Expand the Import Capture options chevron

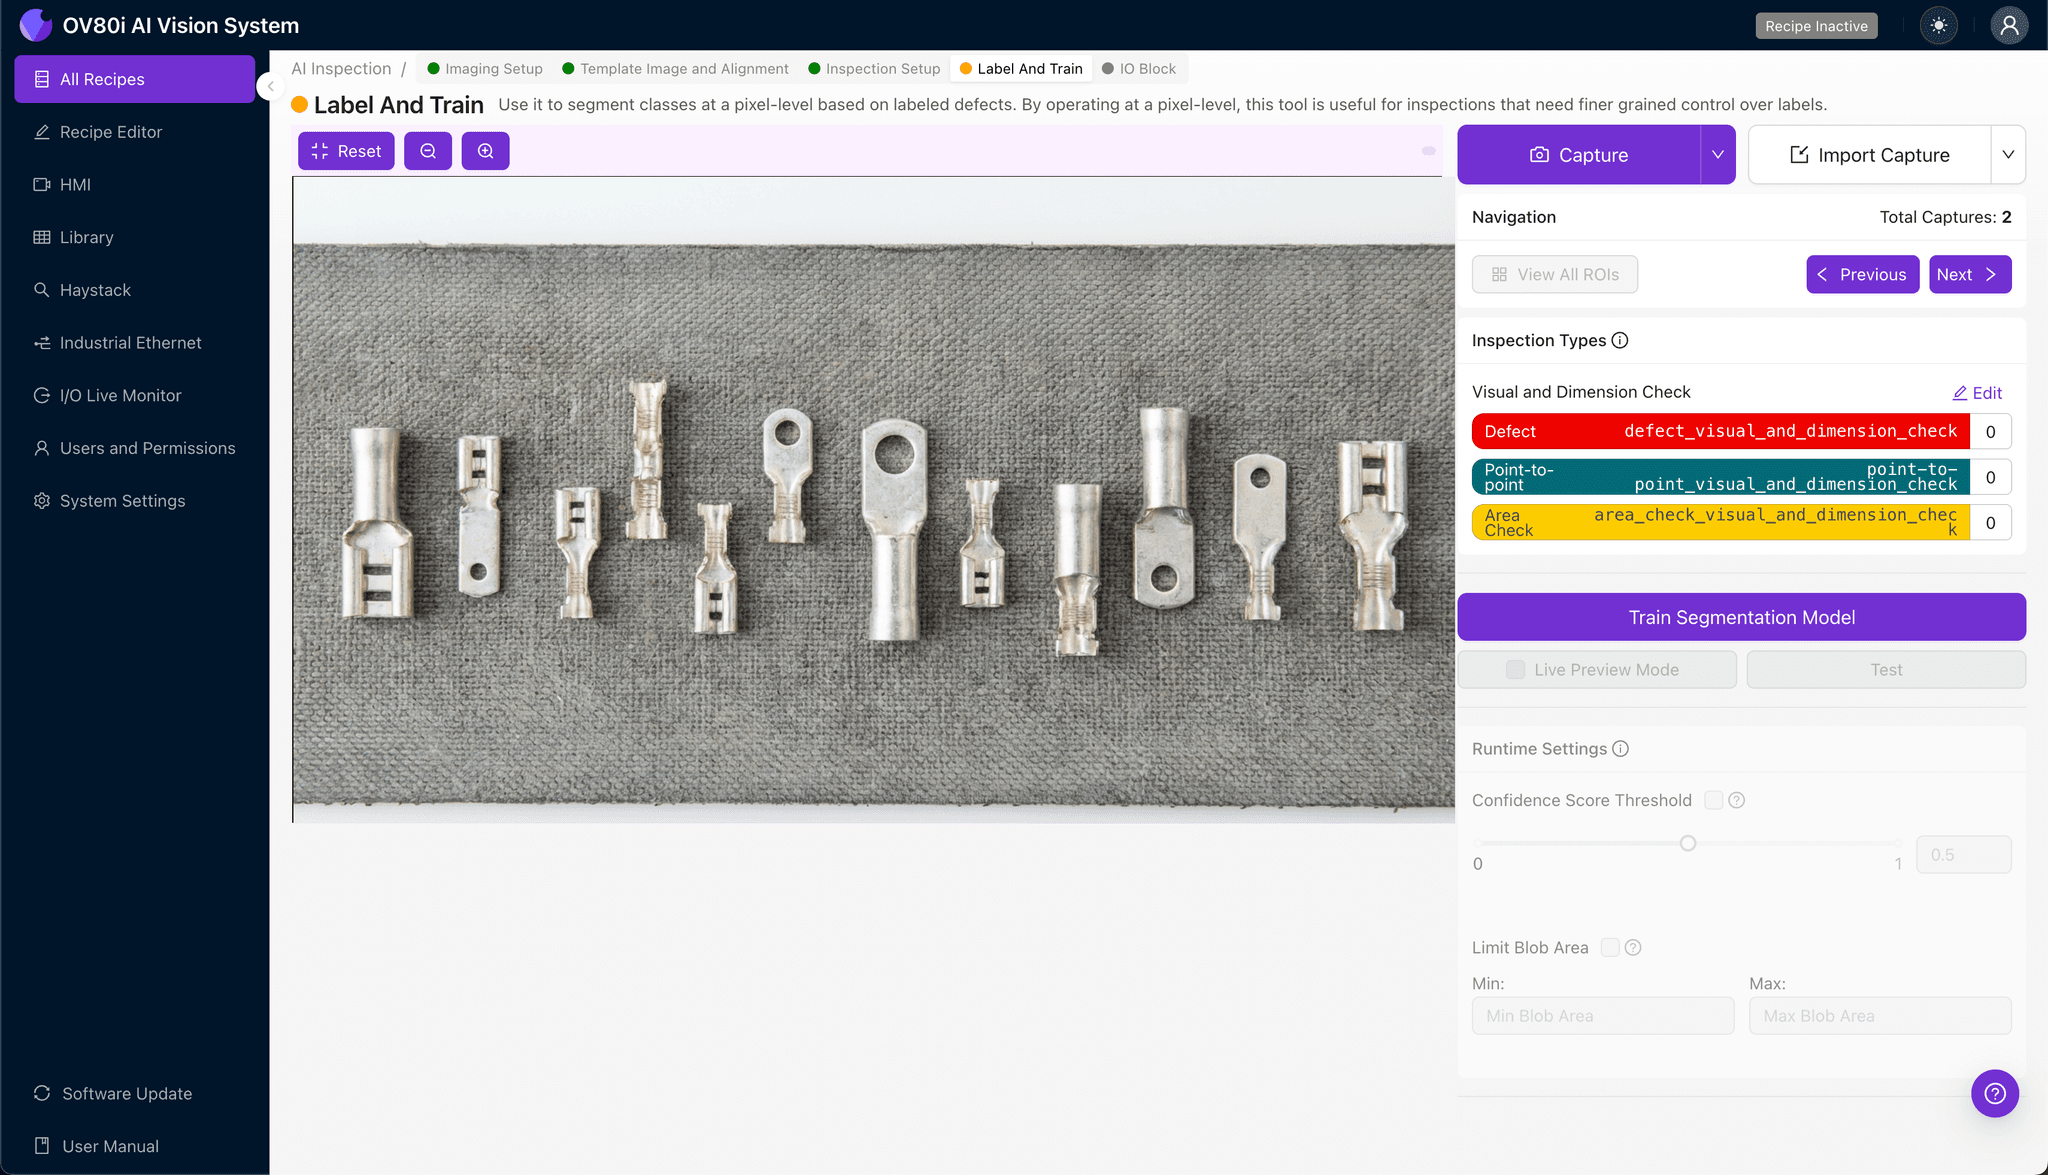click(2010, 154)
